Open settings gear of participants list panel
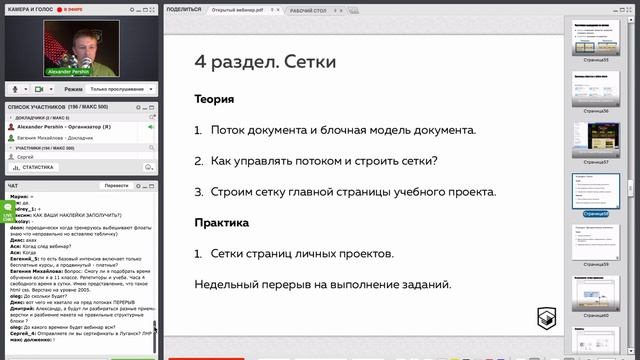The image size is (640, 360). 138,107
